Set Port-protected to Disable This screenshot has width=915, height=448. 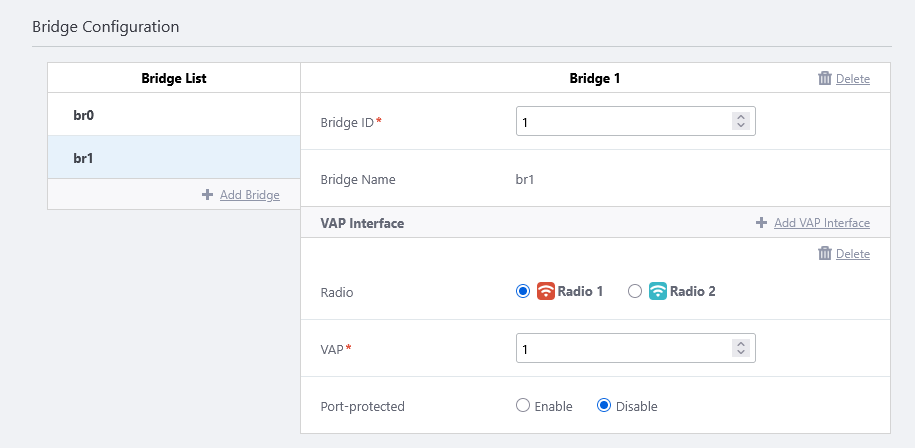click(603, 406)
